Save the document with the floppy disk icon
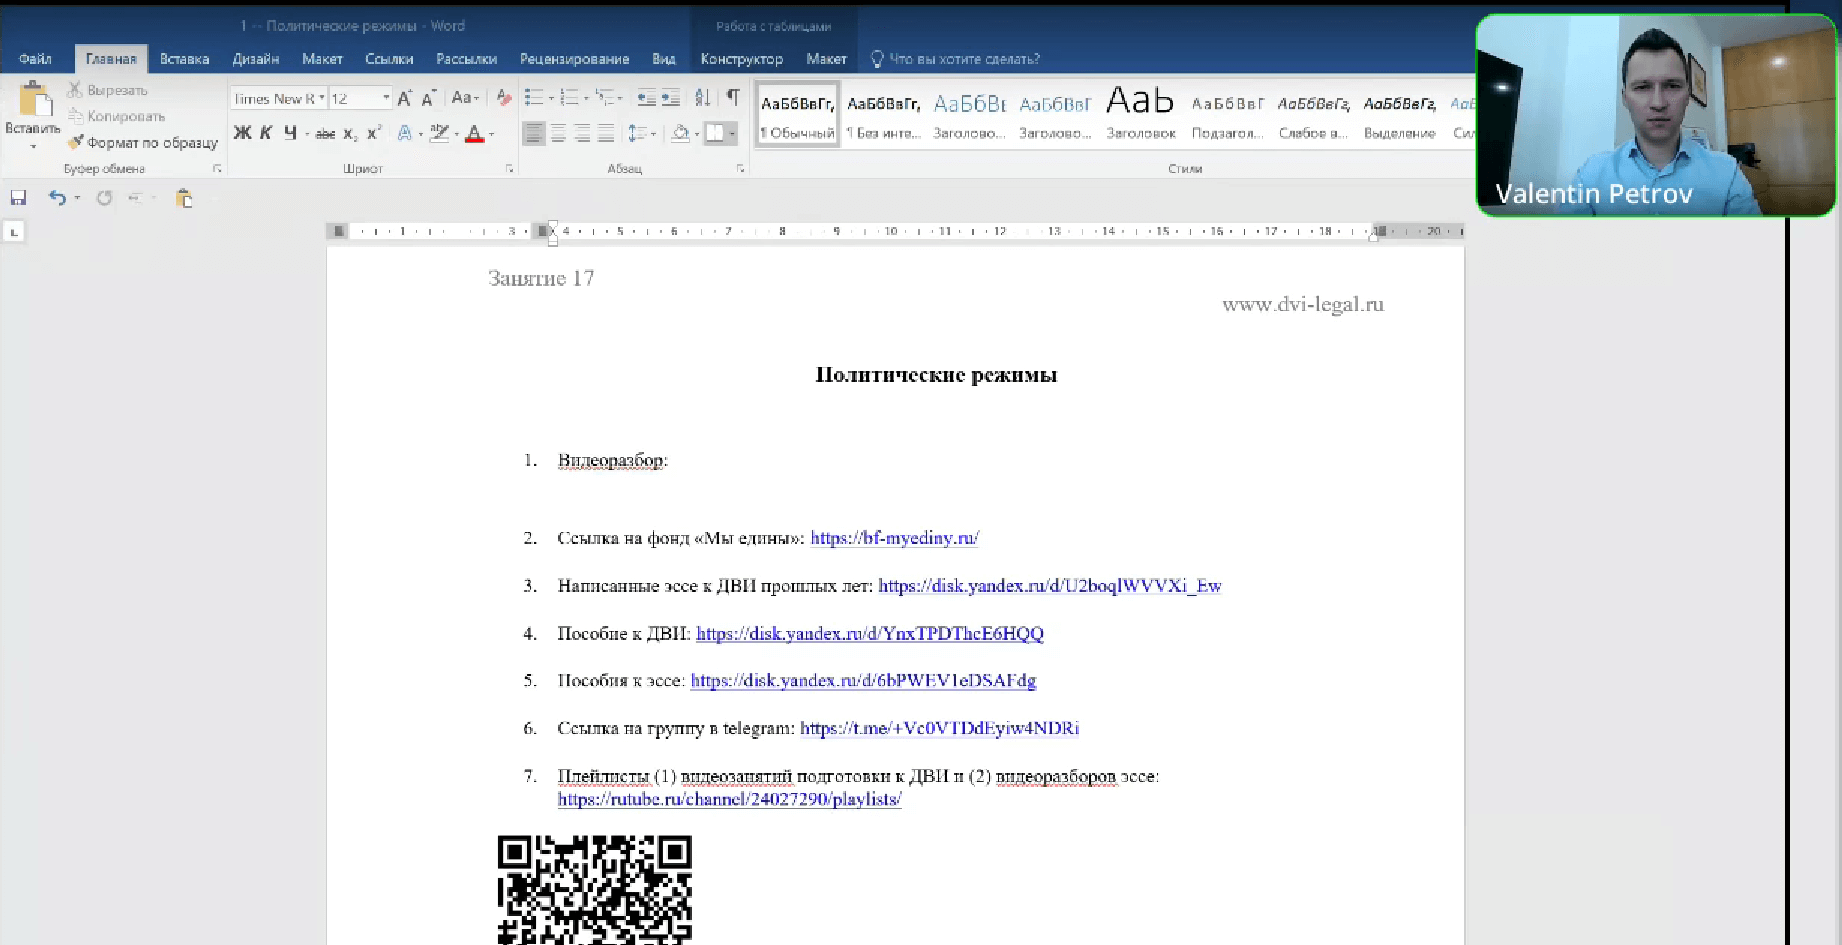This screenshot has width=1842, height=945. 18,198
